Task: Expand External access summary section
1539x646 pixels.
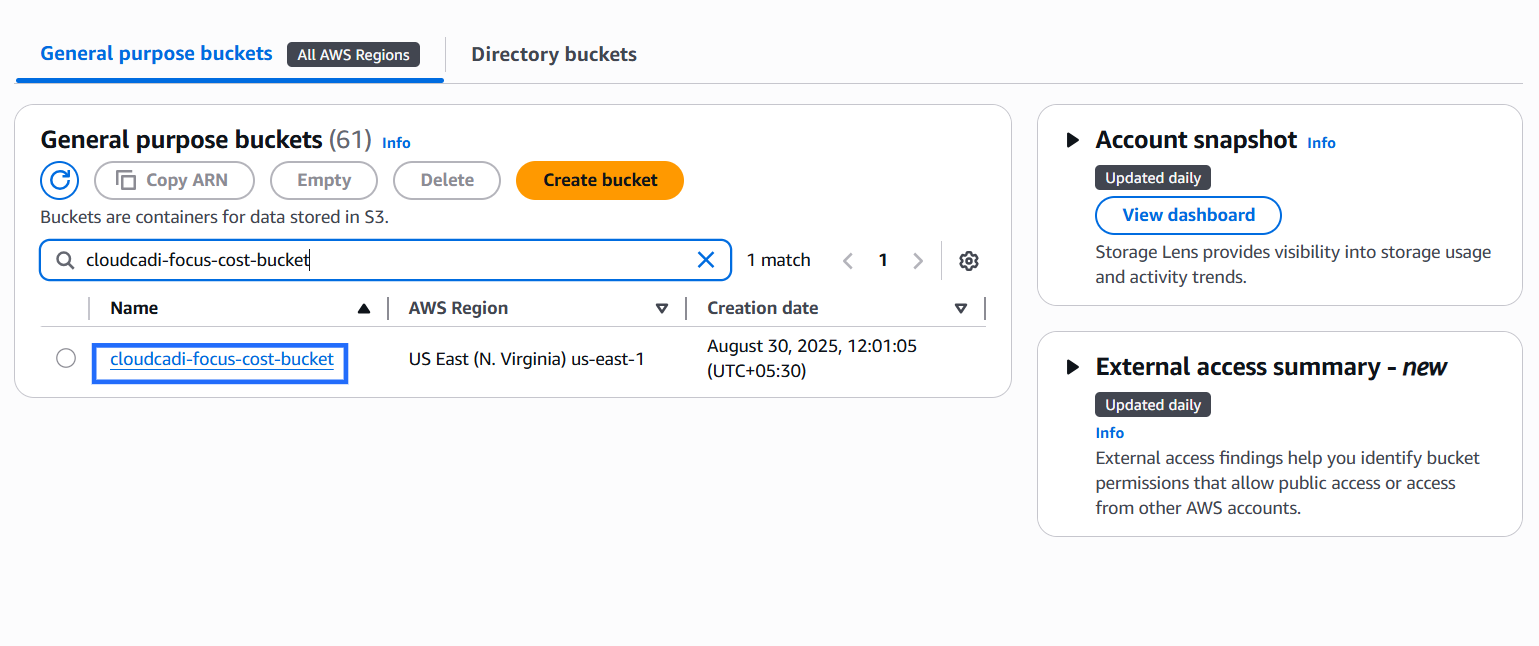Action: (x=1073, y=367)
